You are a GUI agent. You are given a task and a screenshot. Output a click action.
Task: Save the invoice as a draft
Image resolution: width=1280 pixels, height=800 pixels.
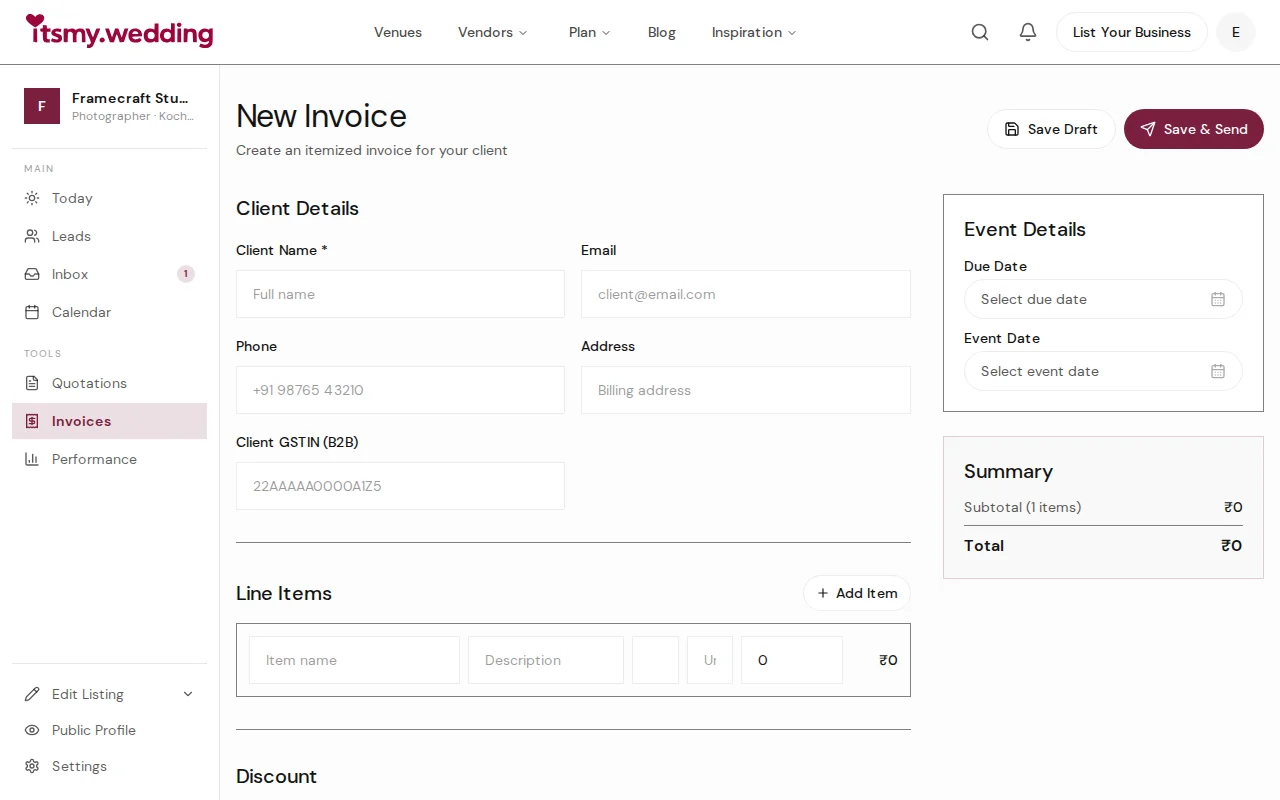tap(1051, 129)
